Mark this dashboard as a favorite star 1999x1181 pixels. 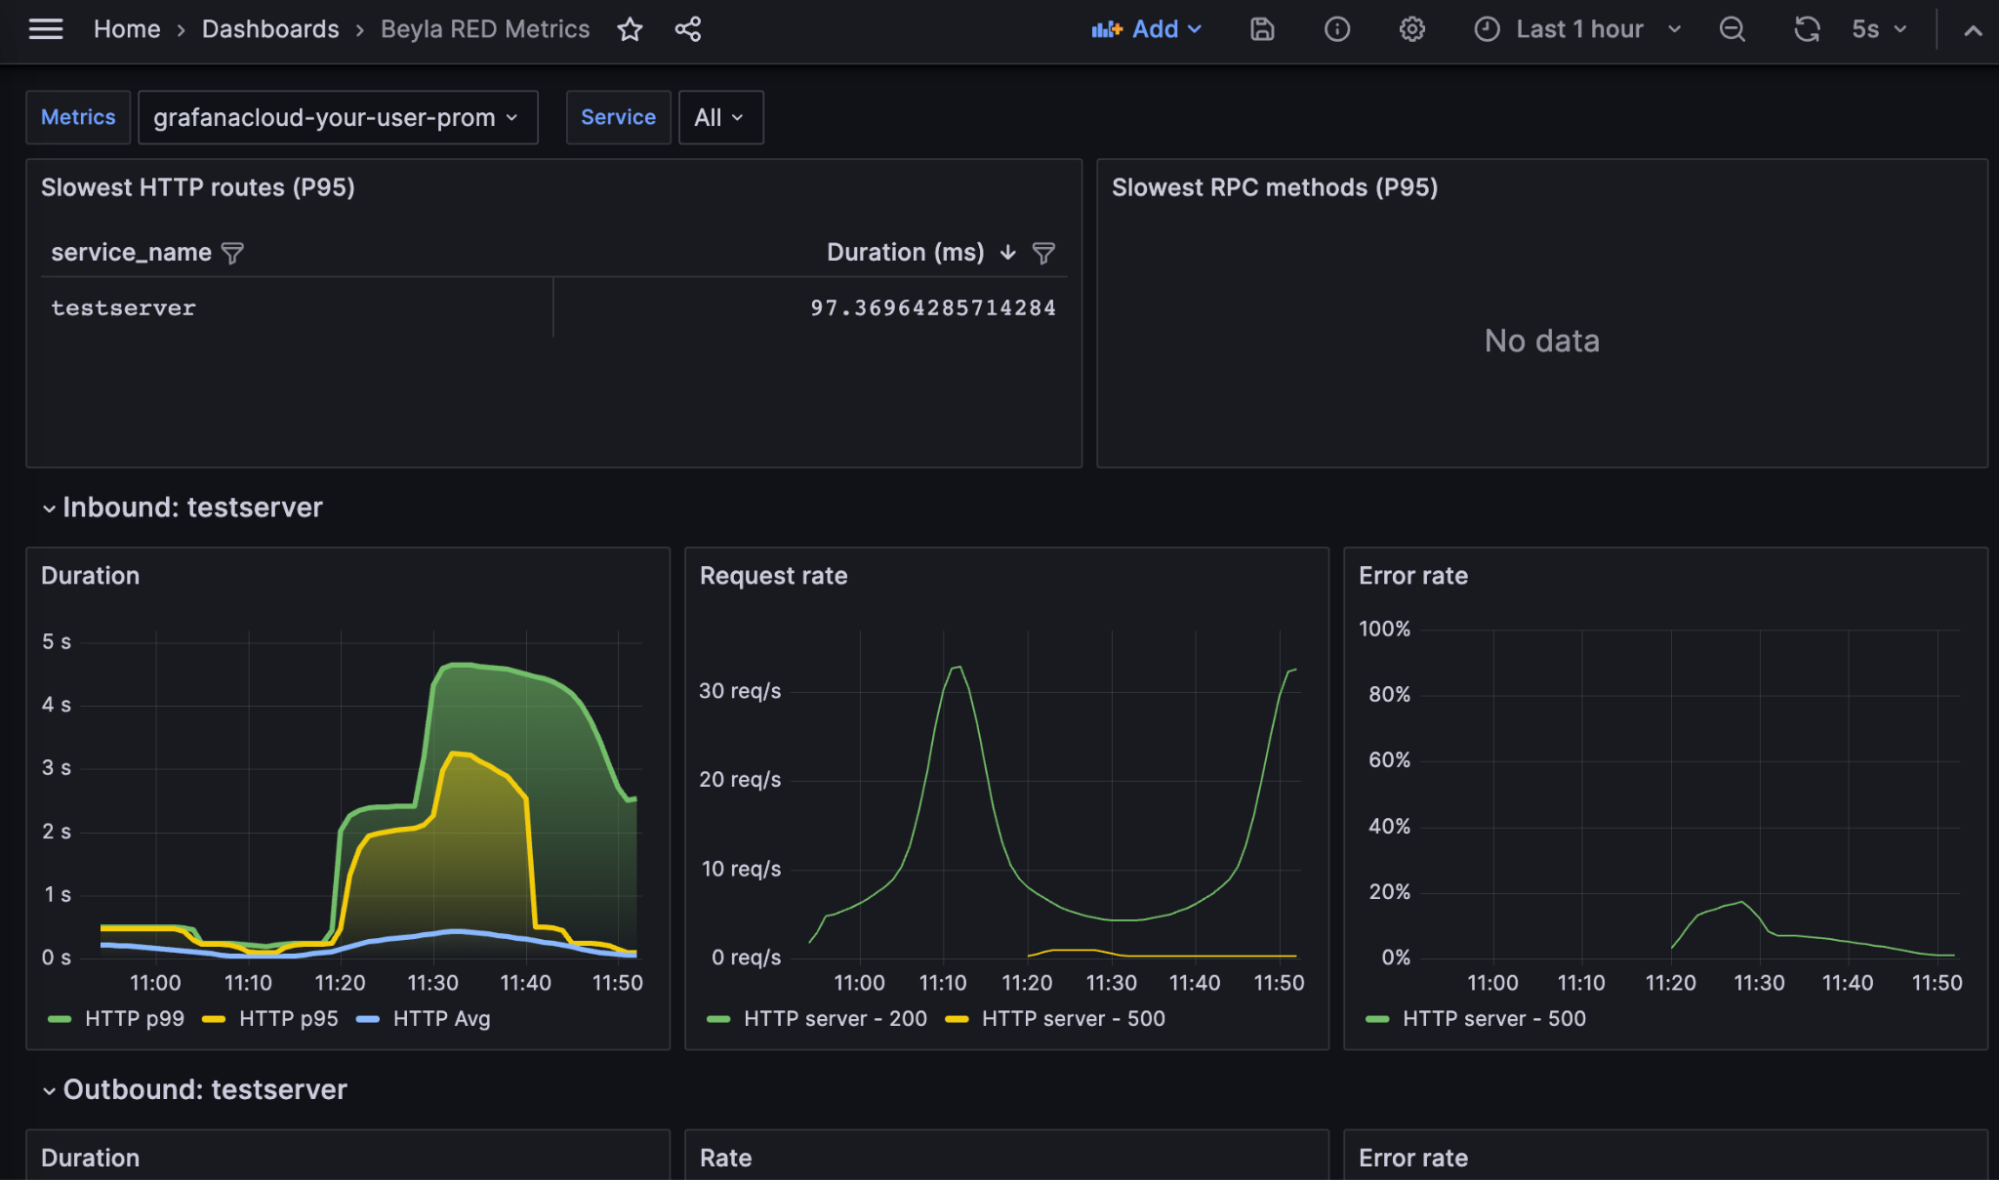[x=630, y=29]
